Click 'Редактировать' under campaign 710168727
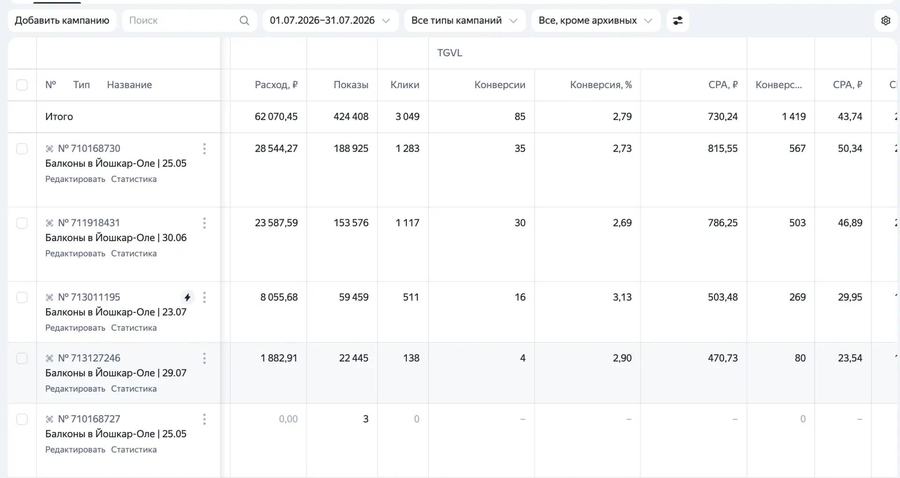 tap(75, 450)
